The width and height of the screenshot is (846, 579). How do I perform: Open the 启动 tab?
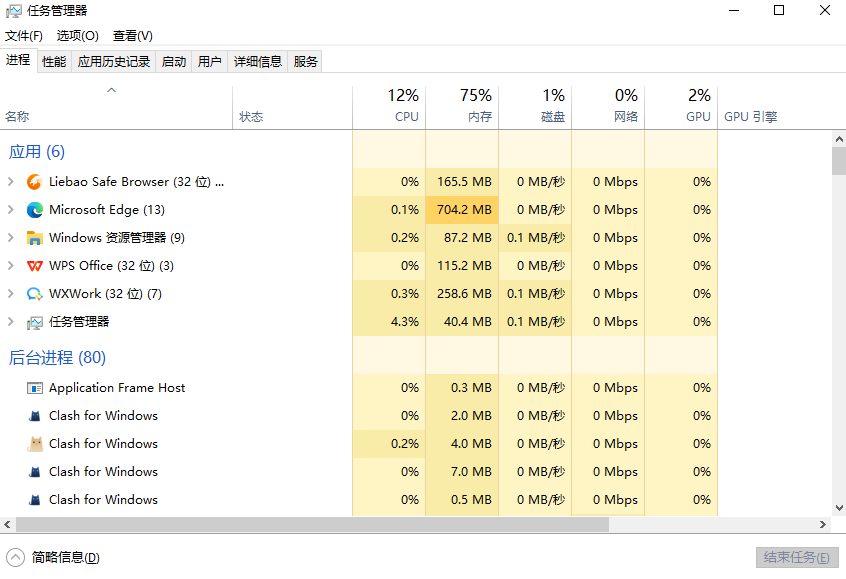174,62
